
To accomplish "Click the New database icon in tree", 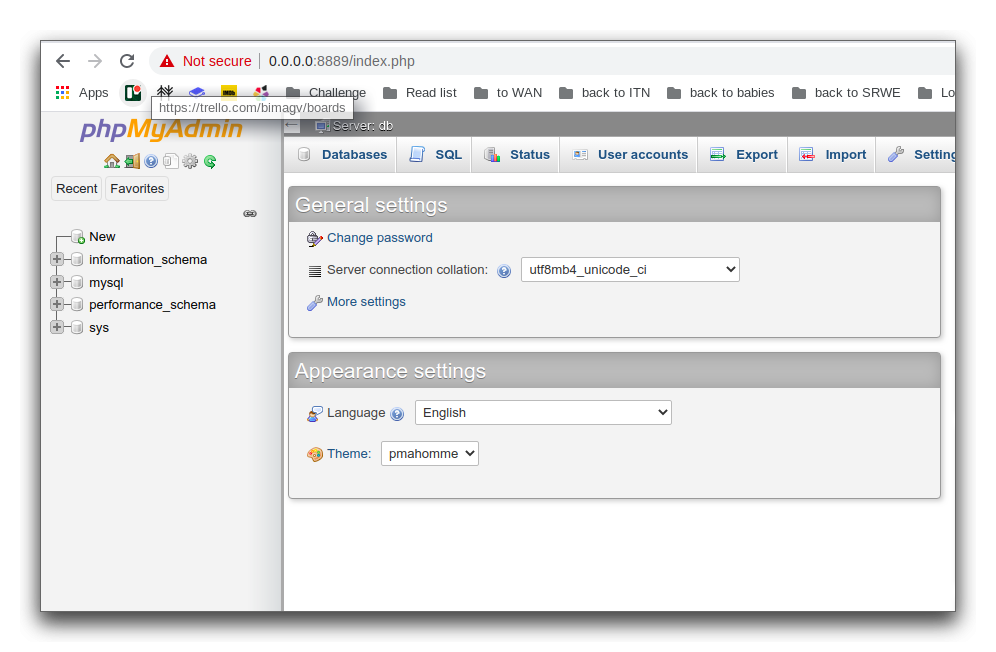I will point(78,237).
